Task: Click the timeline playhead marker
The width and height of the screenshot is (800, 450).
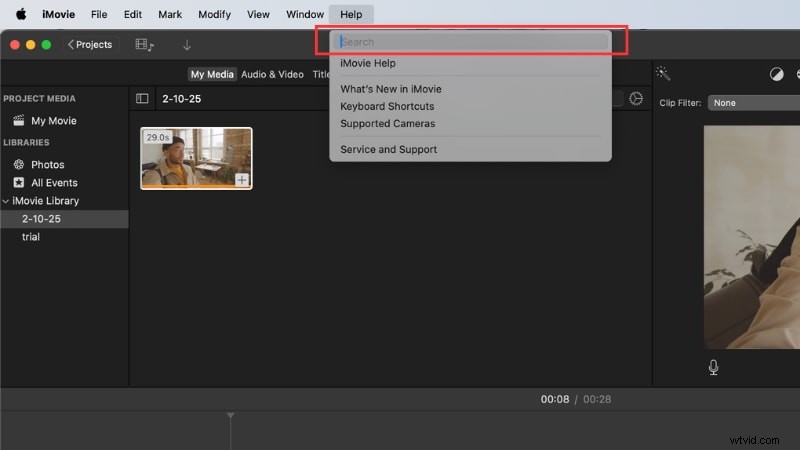Action: point(231,416)
